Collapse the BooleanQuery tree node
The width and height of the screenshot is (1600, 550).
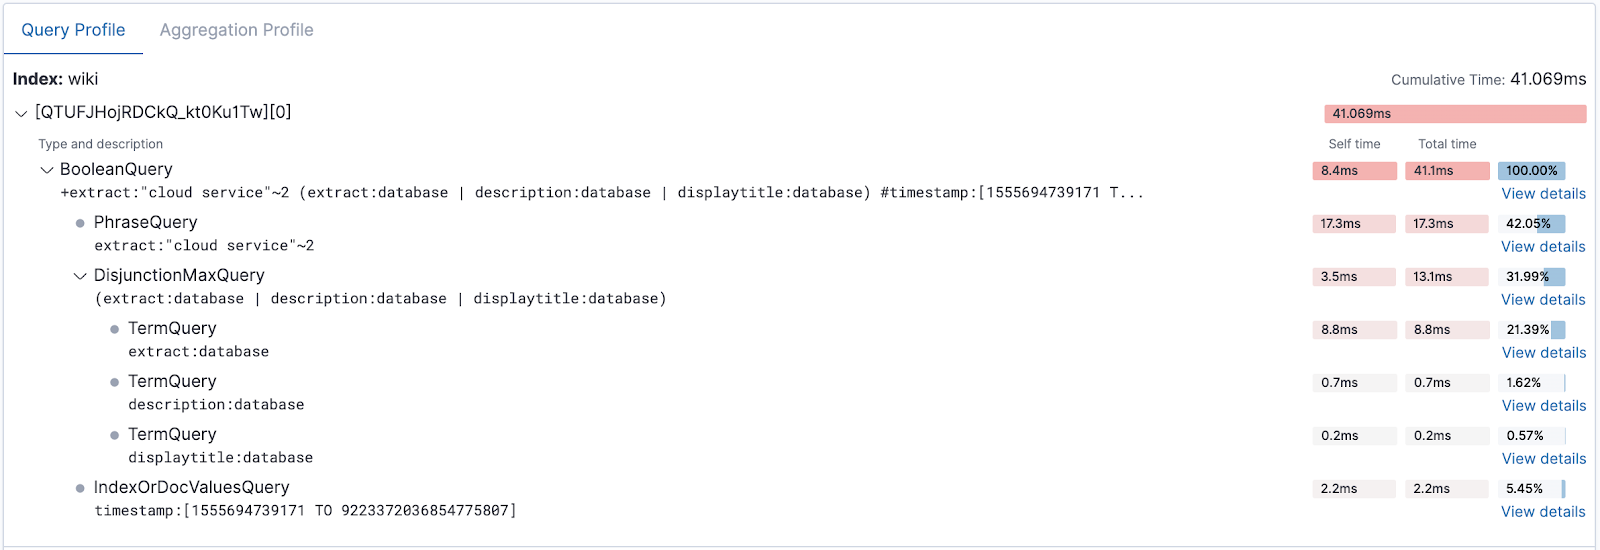46,170
